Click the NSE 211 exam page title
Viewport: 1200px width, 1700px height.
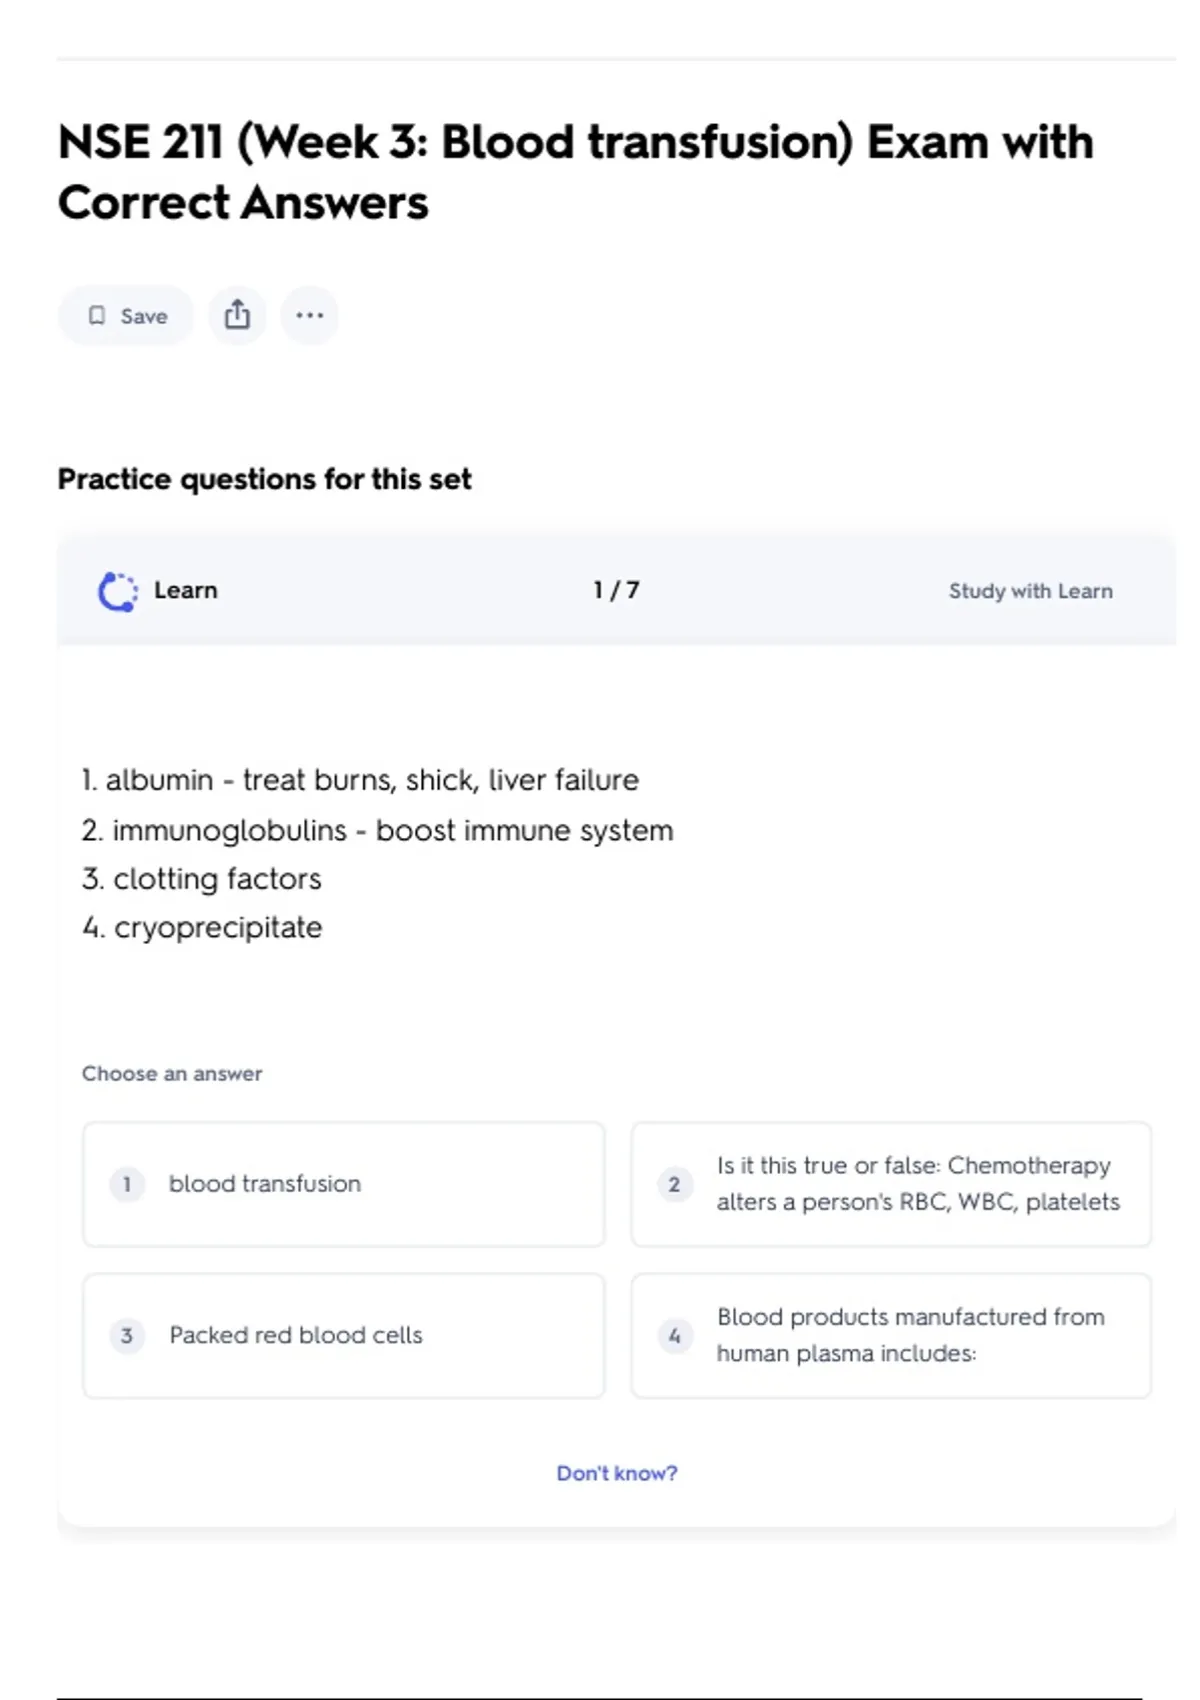pyautogui.click(x=575, y=172)
